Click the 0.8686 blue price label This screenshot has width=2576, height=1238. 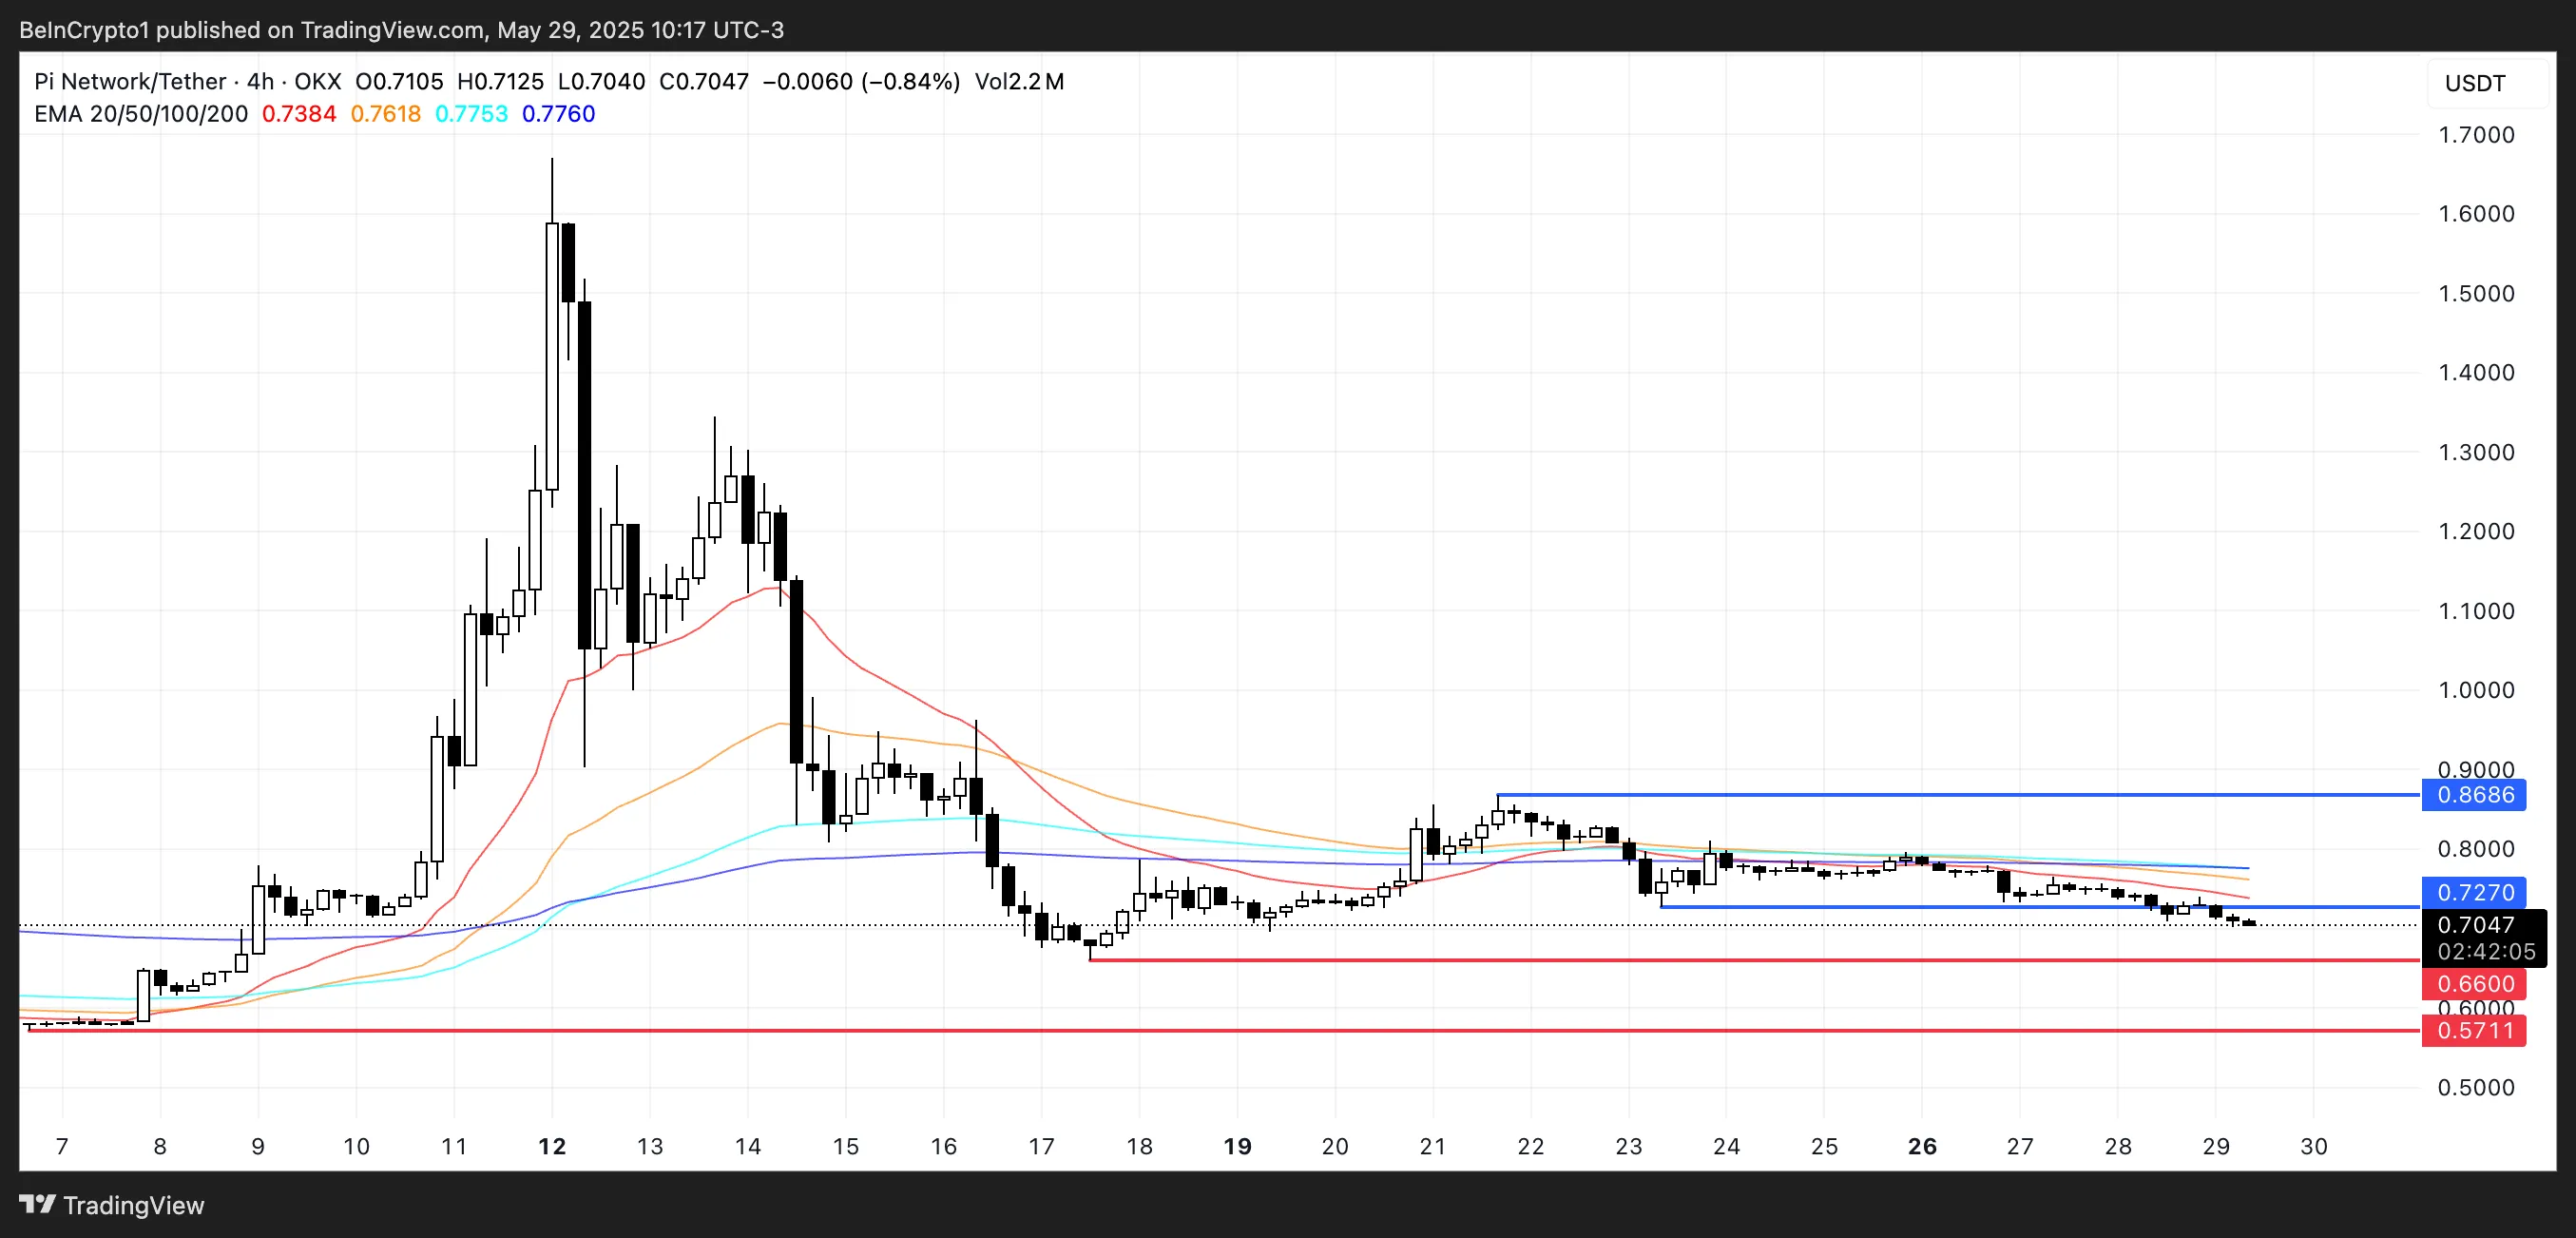tap(2474, 795)
